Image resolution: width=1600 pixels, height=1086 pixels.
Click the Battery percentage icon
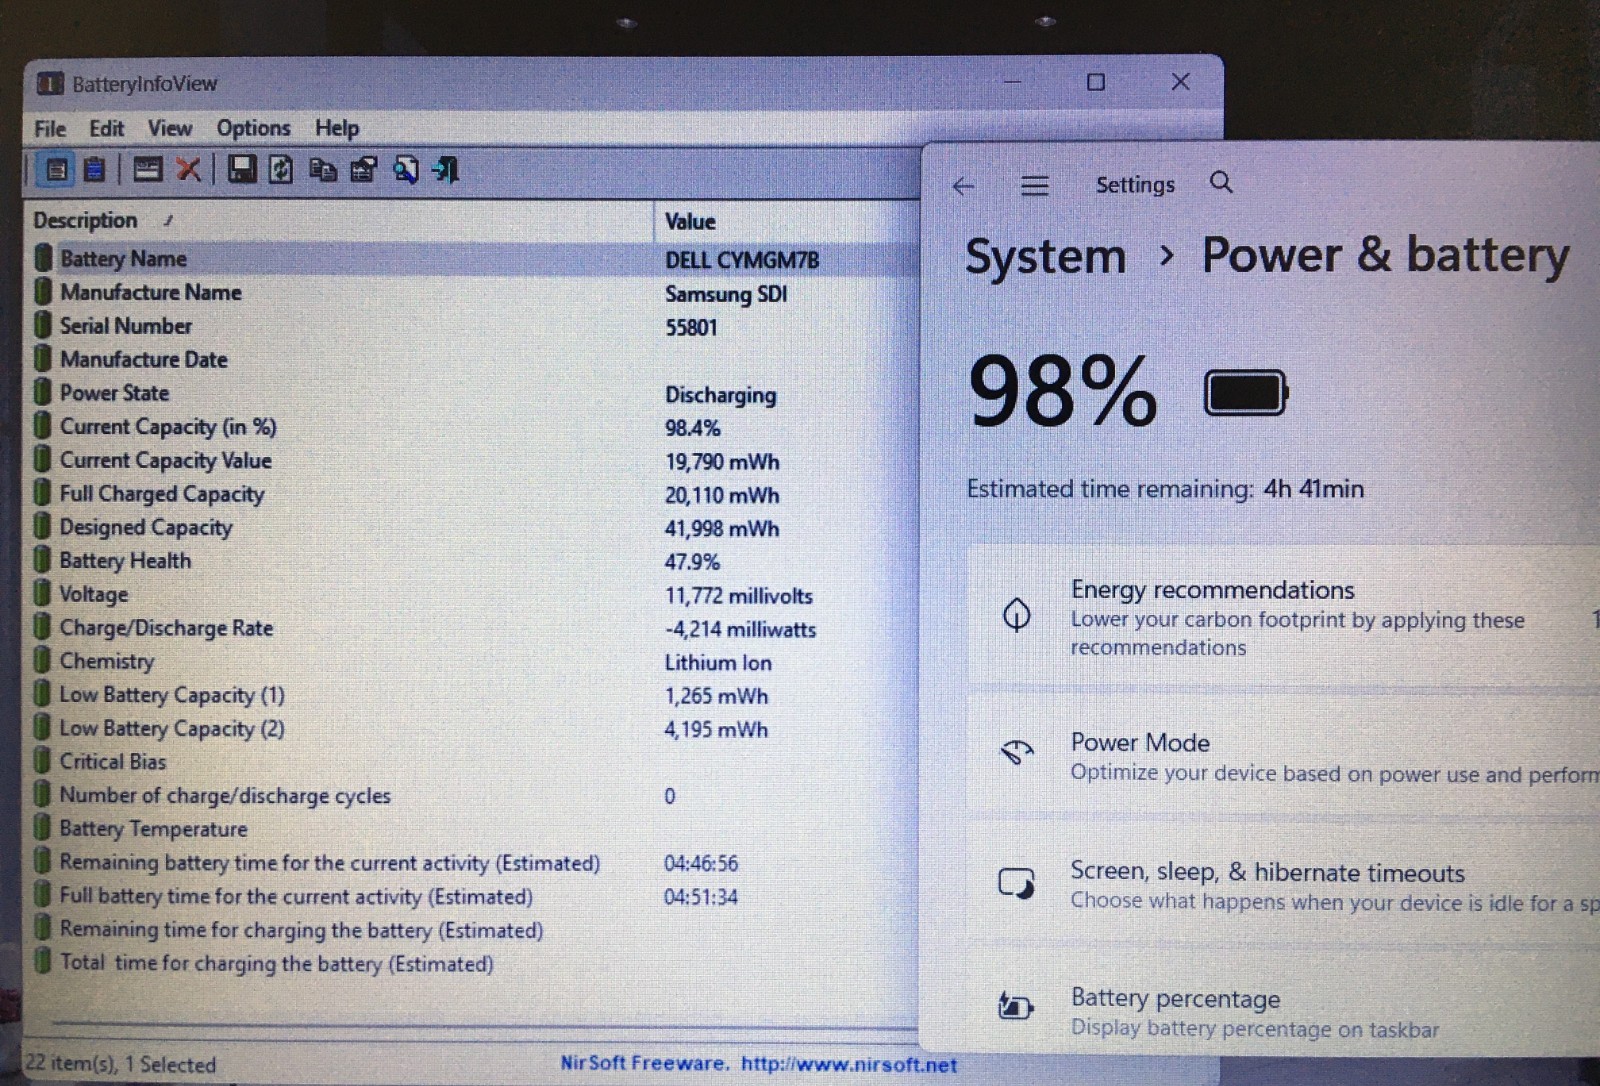click(x=1015, y=1005)
